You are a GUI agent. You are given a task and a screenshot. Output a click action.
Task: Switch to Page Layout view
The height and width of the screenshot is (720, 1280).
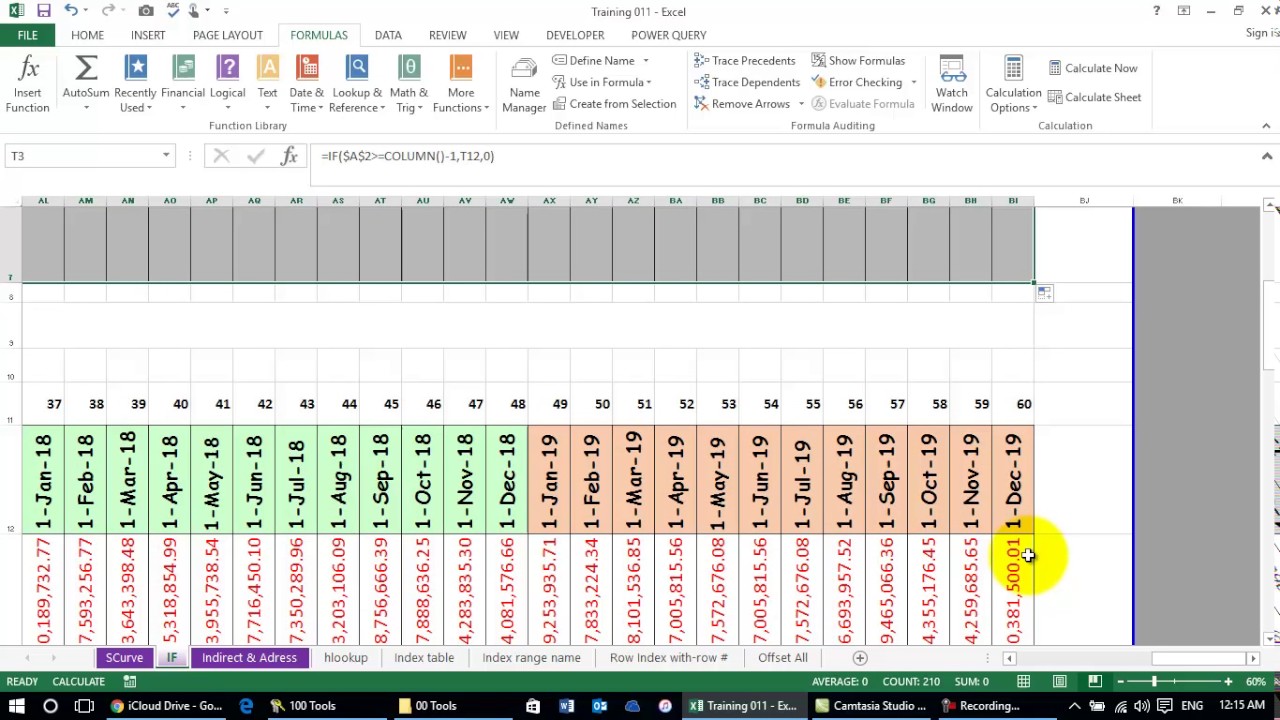(1060, 682)
